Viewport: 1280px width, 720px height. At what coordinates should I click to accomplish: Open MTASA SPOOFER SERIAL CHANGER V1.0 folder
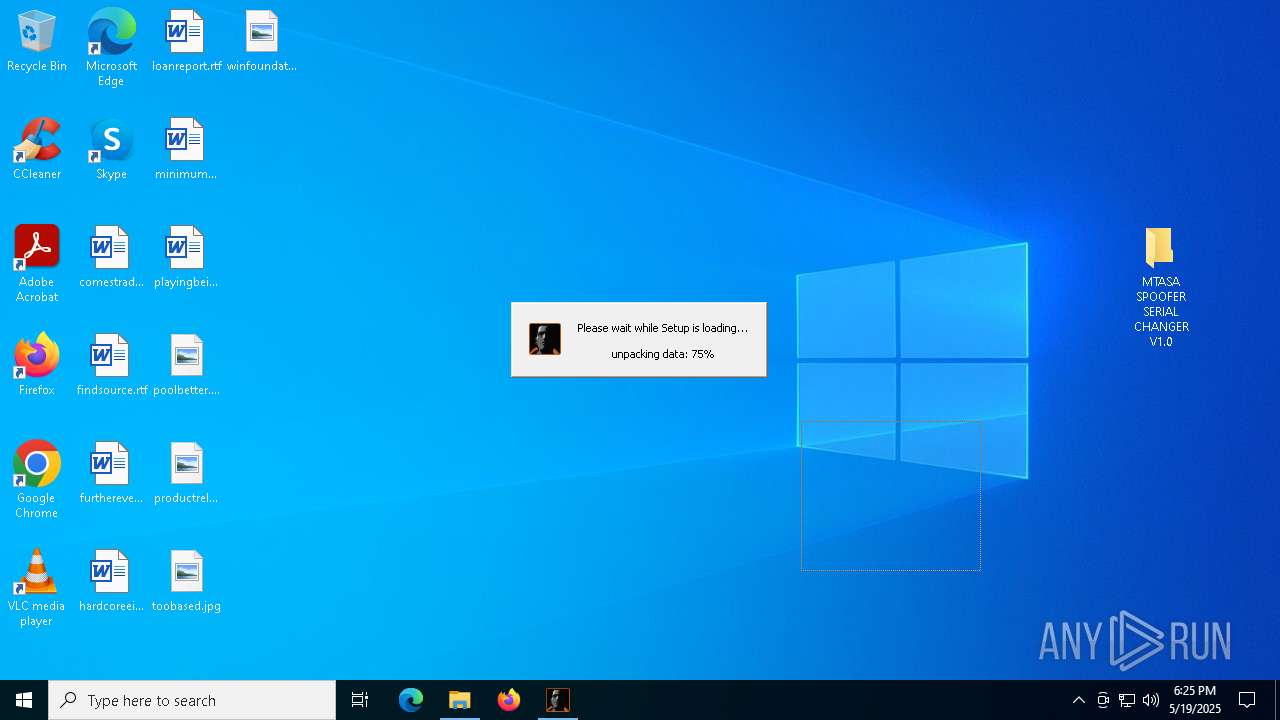tap(1161, 288)
